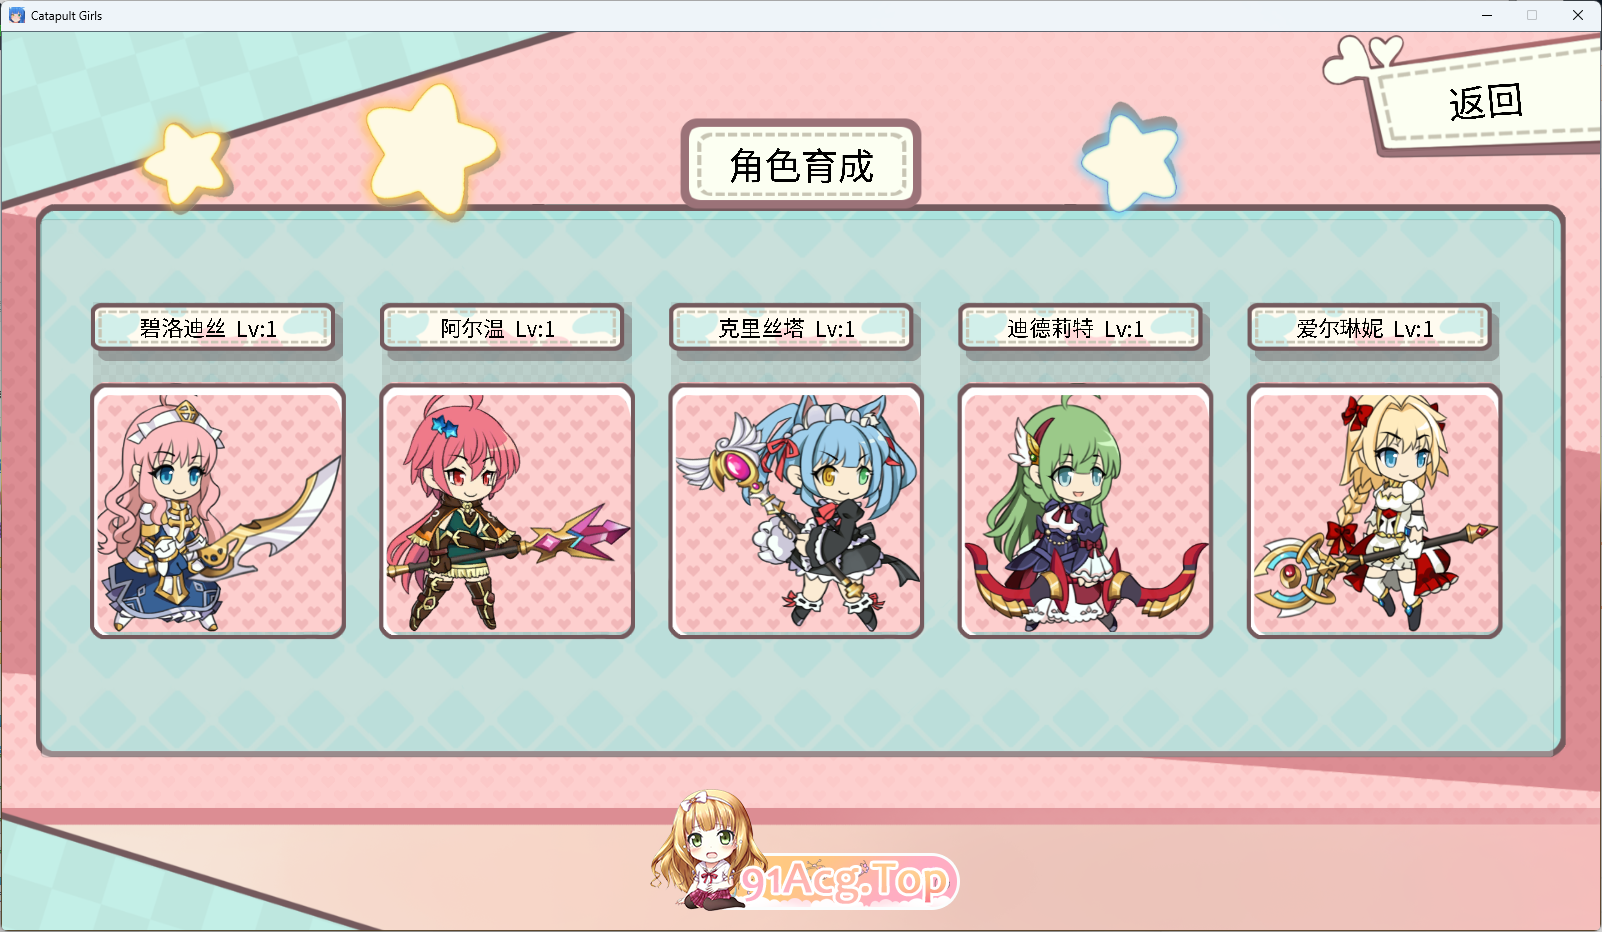This screenshot has width=1602, height=932.
Task: Pick the green-haired 迪德莉特 character card
Action: coord(1085,511)
